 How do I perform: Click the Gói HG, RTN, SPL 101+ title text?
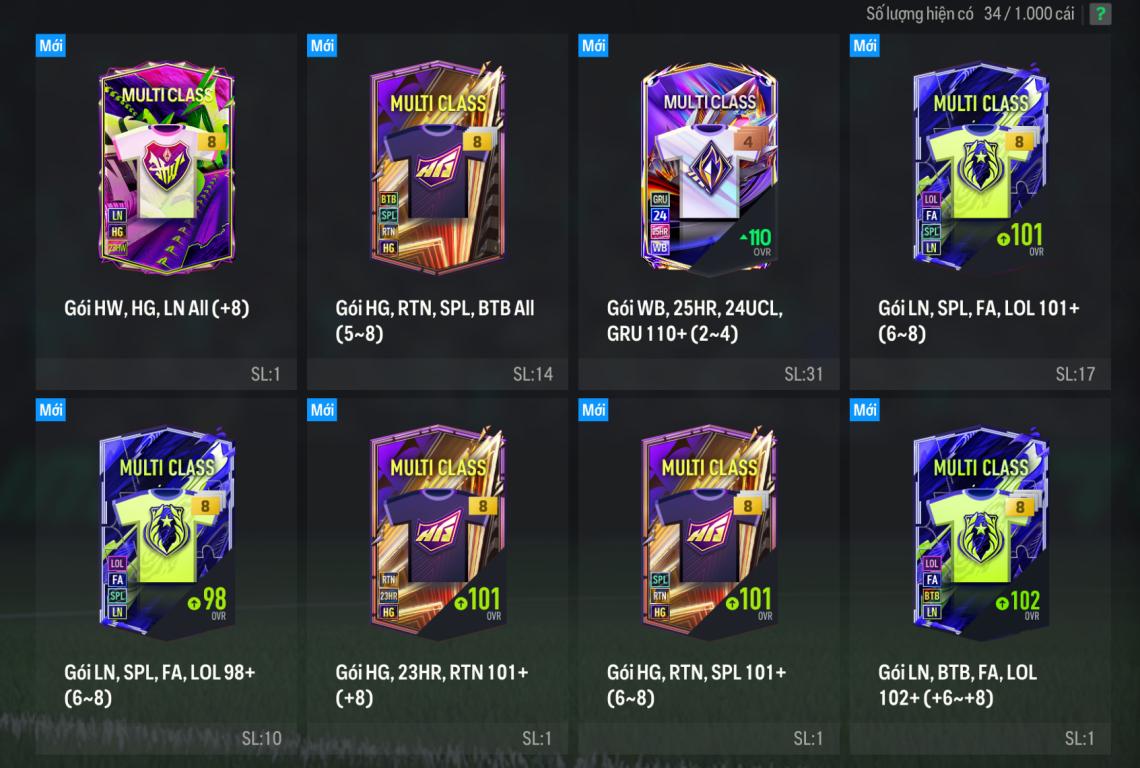(x=697, y=685)
